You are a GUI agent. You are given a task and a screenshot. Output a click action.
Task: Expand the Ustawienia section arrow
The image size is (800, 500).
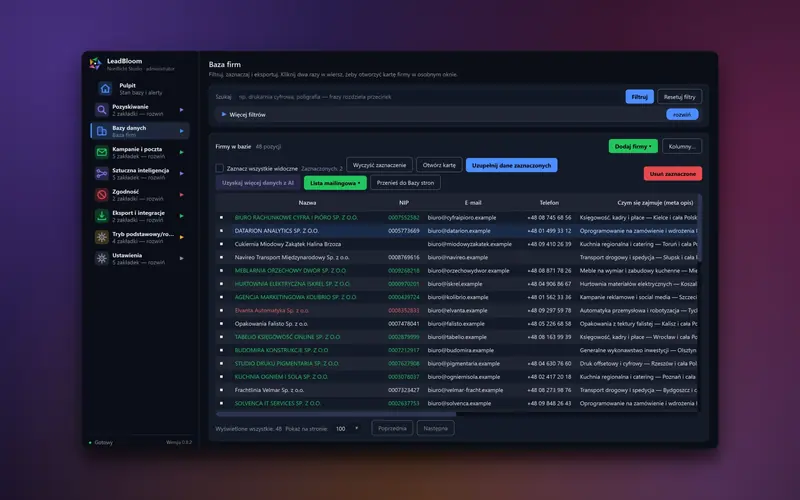click(182, 258)
